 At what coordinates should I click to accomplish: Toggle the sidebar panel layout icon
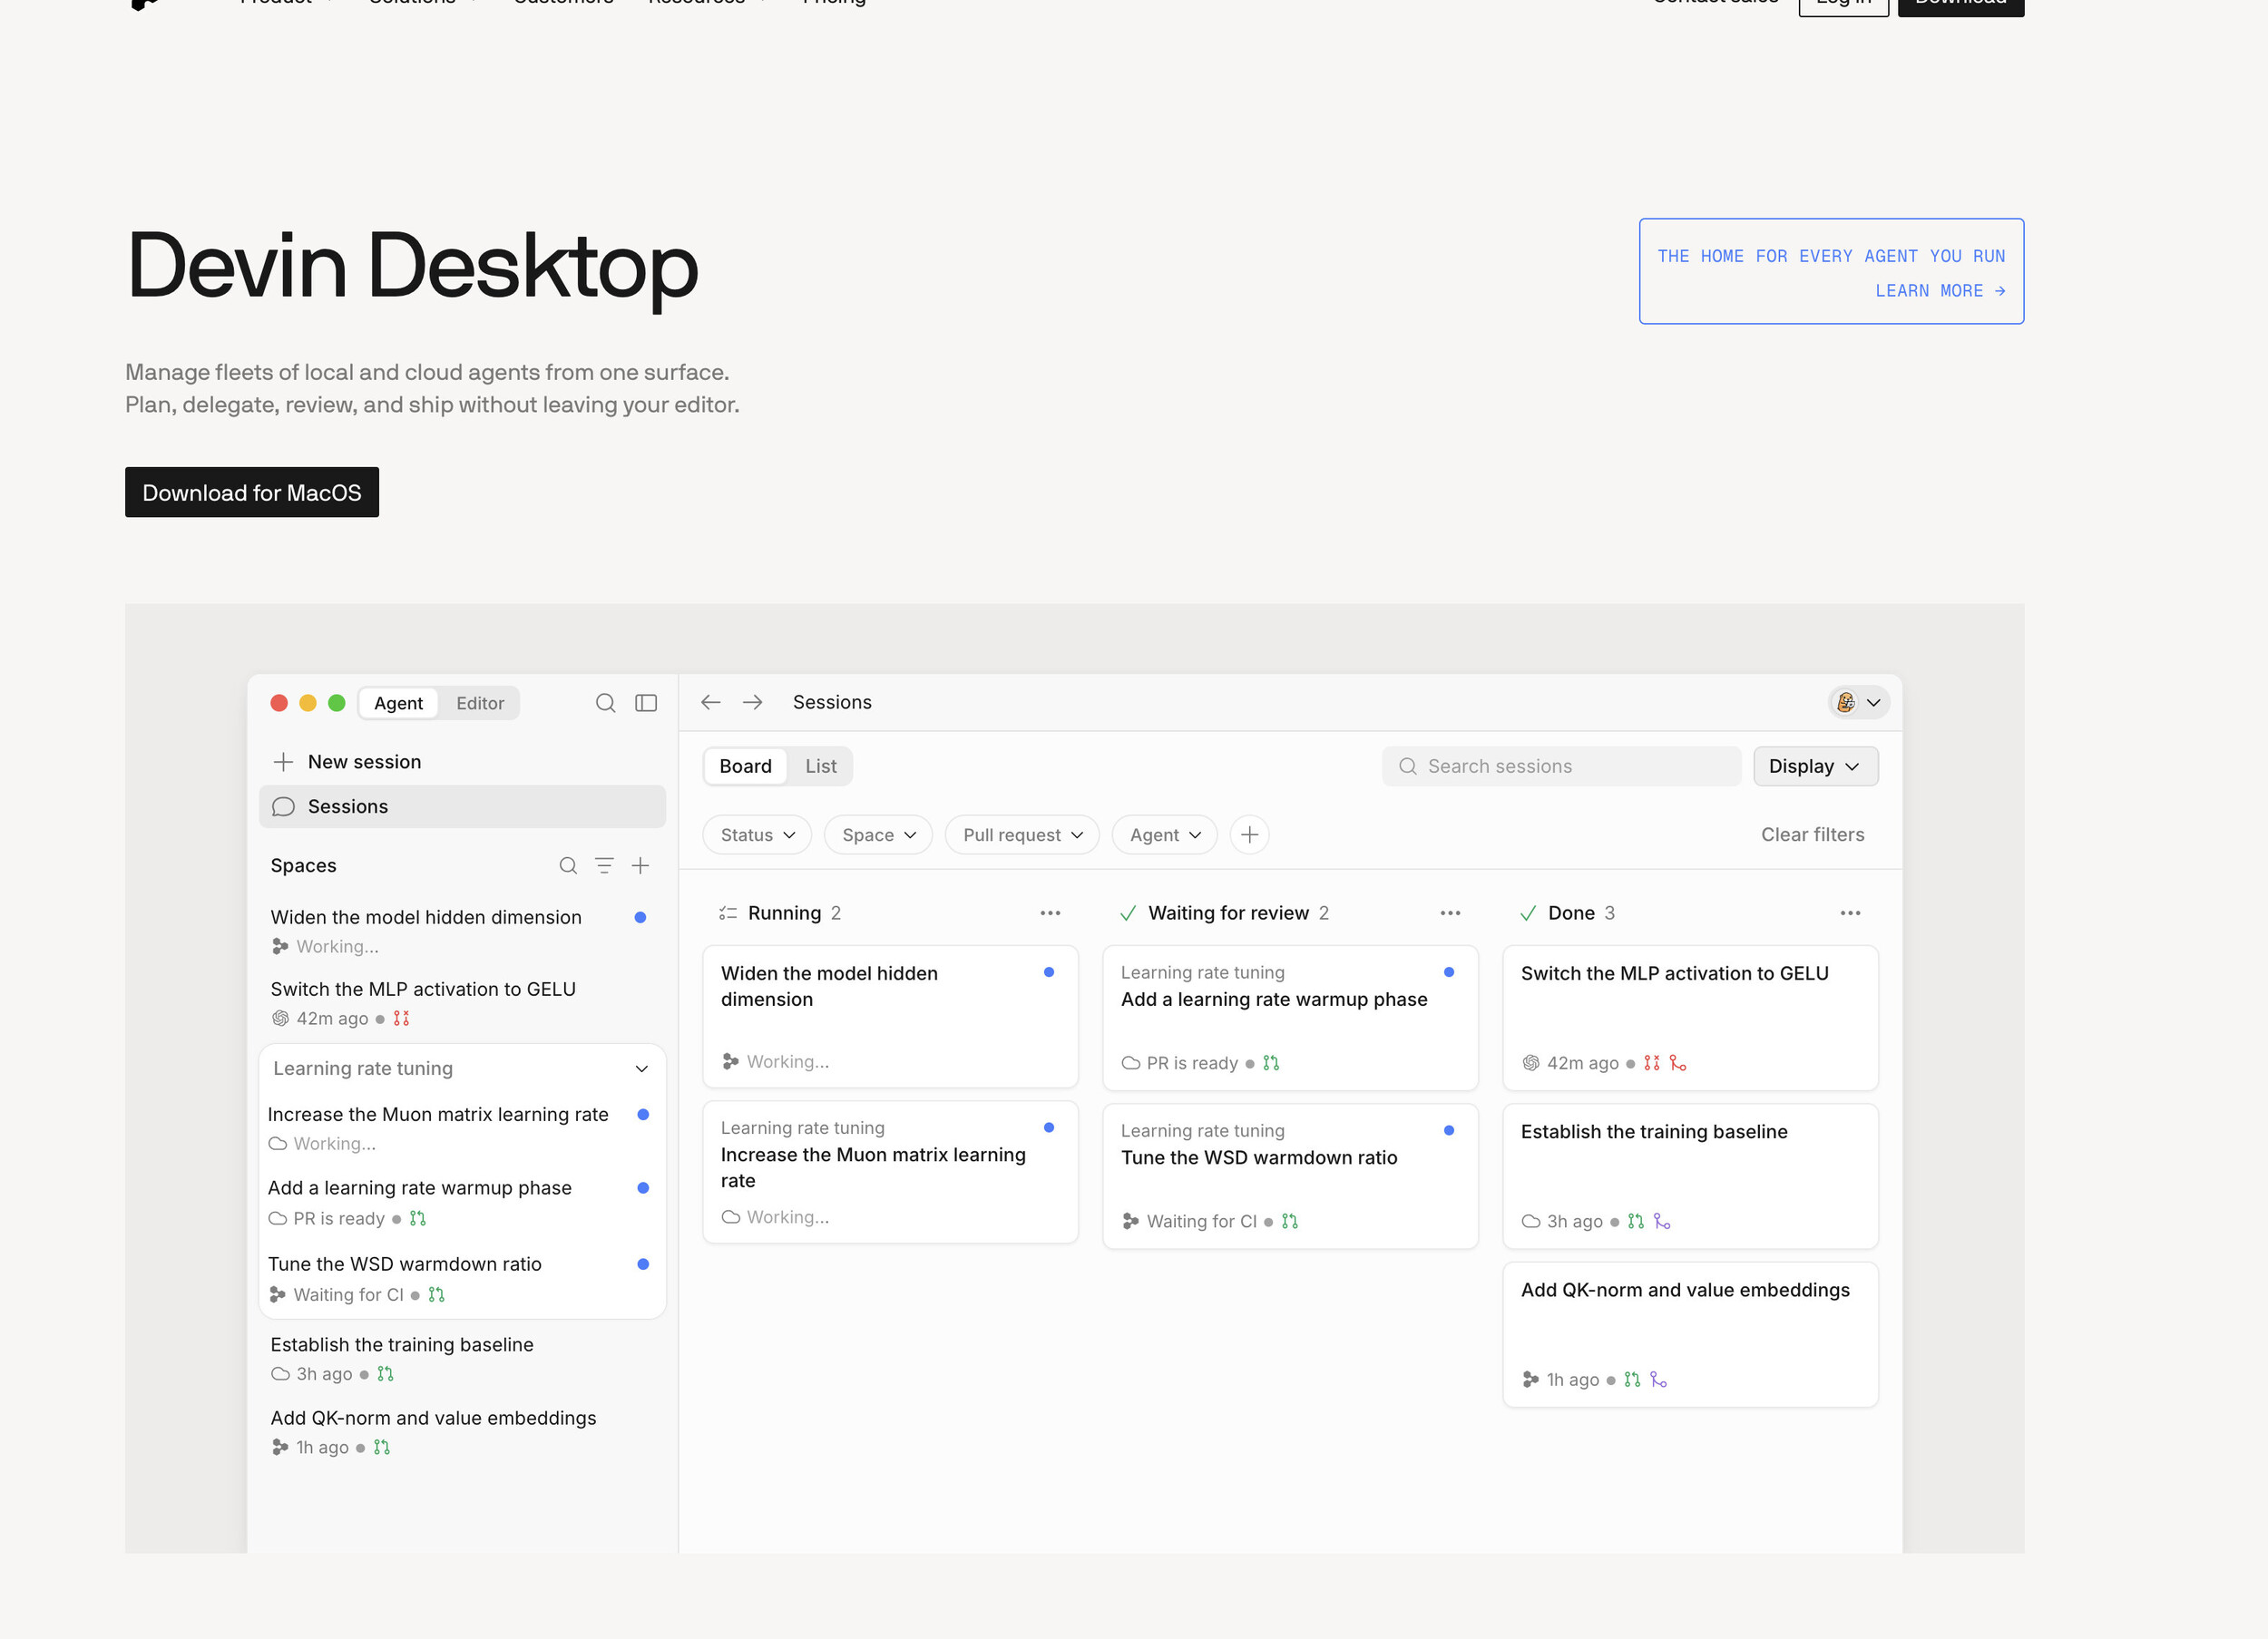tap(646, 703)
